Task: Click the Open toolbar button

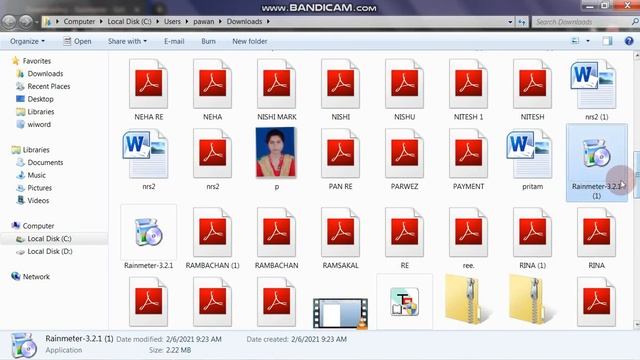Action: click(77, 41)
